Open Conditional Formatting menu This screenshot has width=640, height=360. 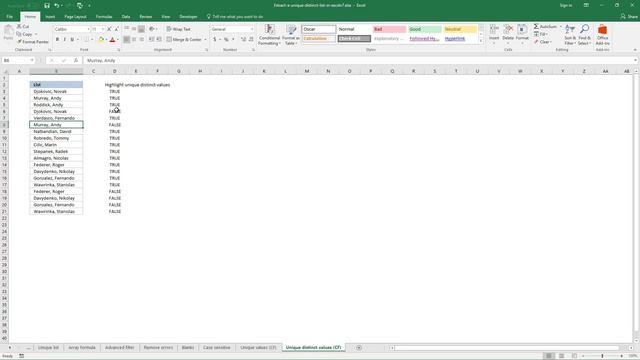(x=269, y=35)
